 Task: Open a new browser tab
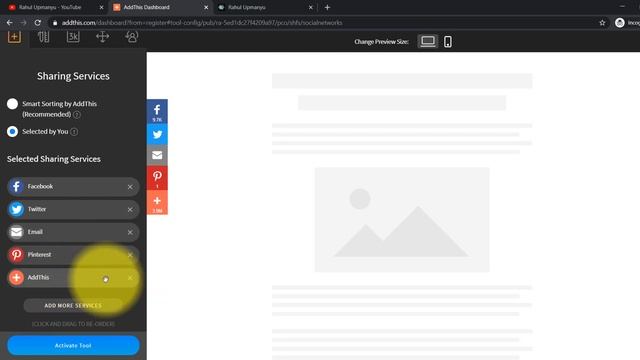coord(327,7)
